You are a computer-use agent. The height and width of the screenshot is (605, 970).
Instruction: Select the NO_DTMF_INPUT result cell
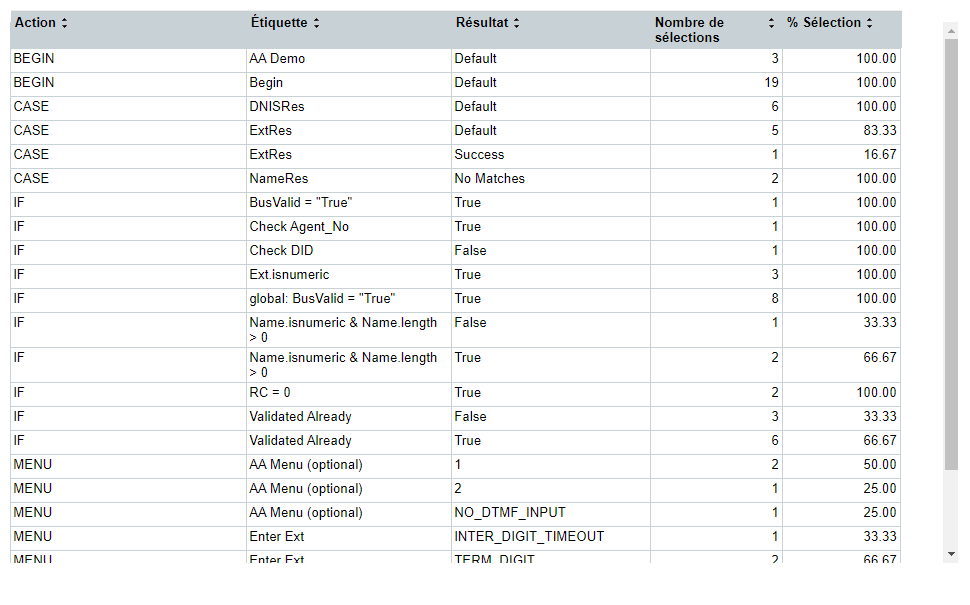[x=551, y=513]
